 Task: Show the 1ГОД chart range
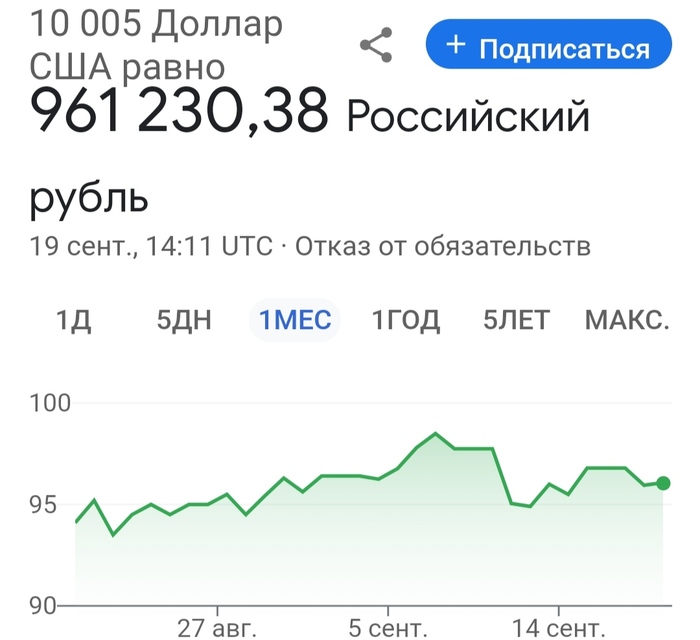pos(406,321)
